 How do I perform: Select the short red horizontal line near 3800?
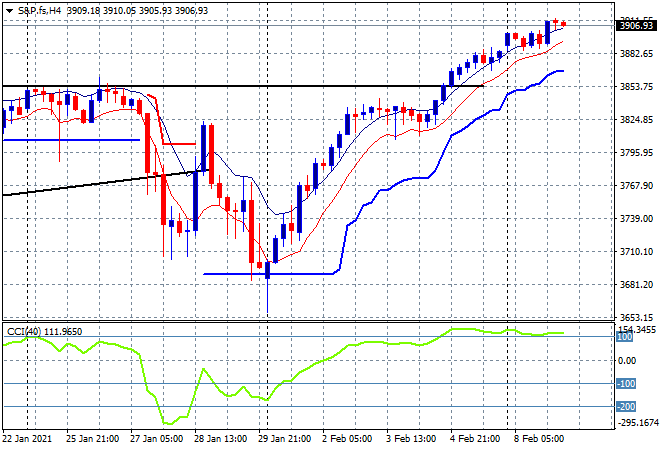(x=179, y=144)
